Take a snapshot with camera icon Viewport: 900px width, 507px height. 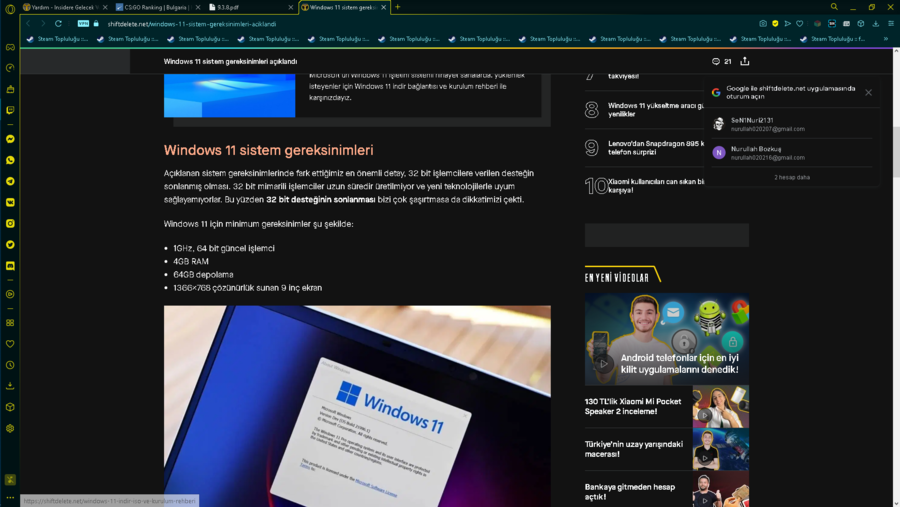pyautogui.click(x=763, y=24)
